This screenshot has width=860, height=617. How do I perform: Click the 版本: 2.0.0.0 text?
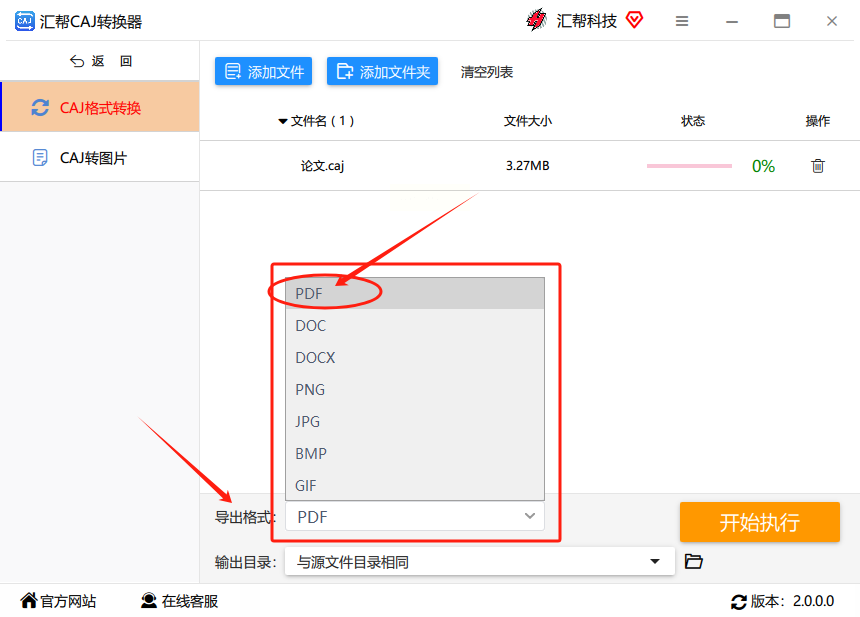click(792, 601)
